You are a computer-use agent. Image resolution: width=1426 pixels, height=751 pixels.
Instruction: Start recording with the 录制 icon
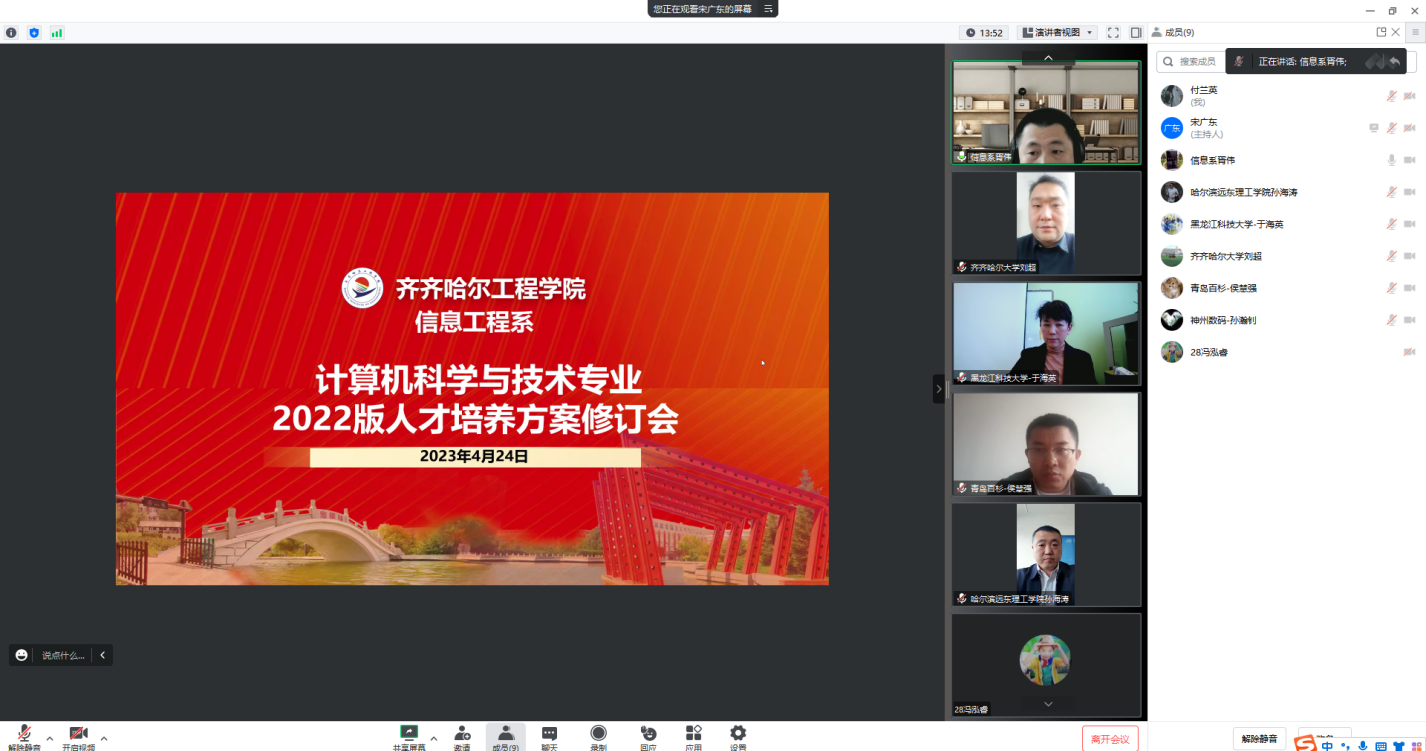598,736
